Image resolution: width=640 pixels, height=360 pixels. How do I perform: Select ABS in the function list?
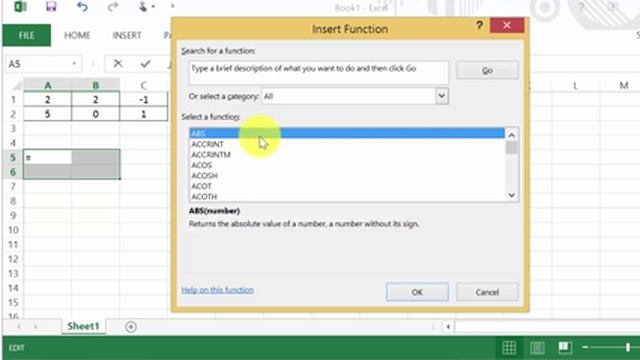coord(347,133)
